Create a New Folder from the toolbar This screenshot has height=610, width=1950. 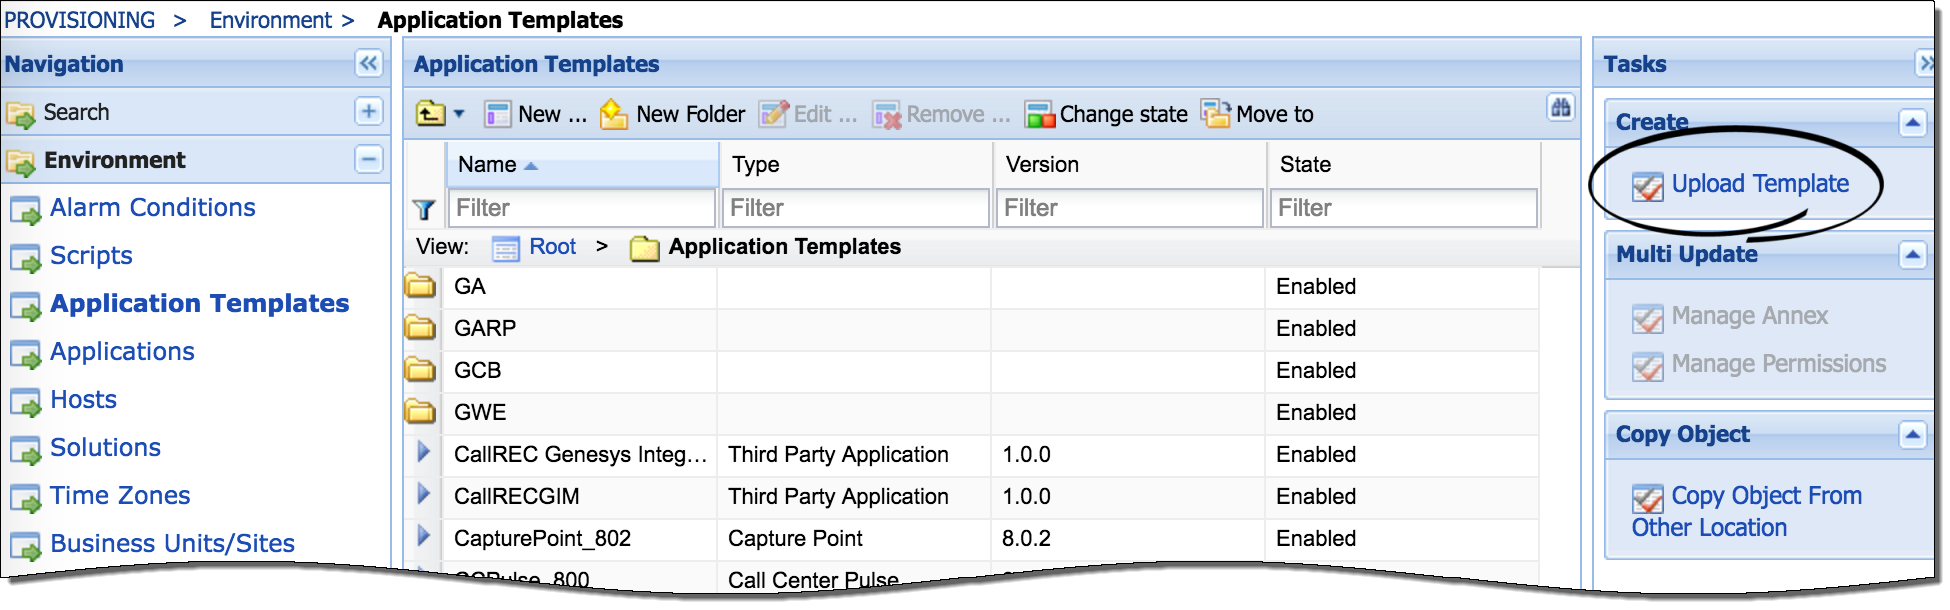pos(612,113)
